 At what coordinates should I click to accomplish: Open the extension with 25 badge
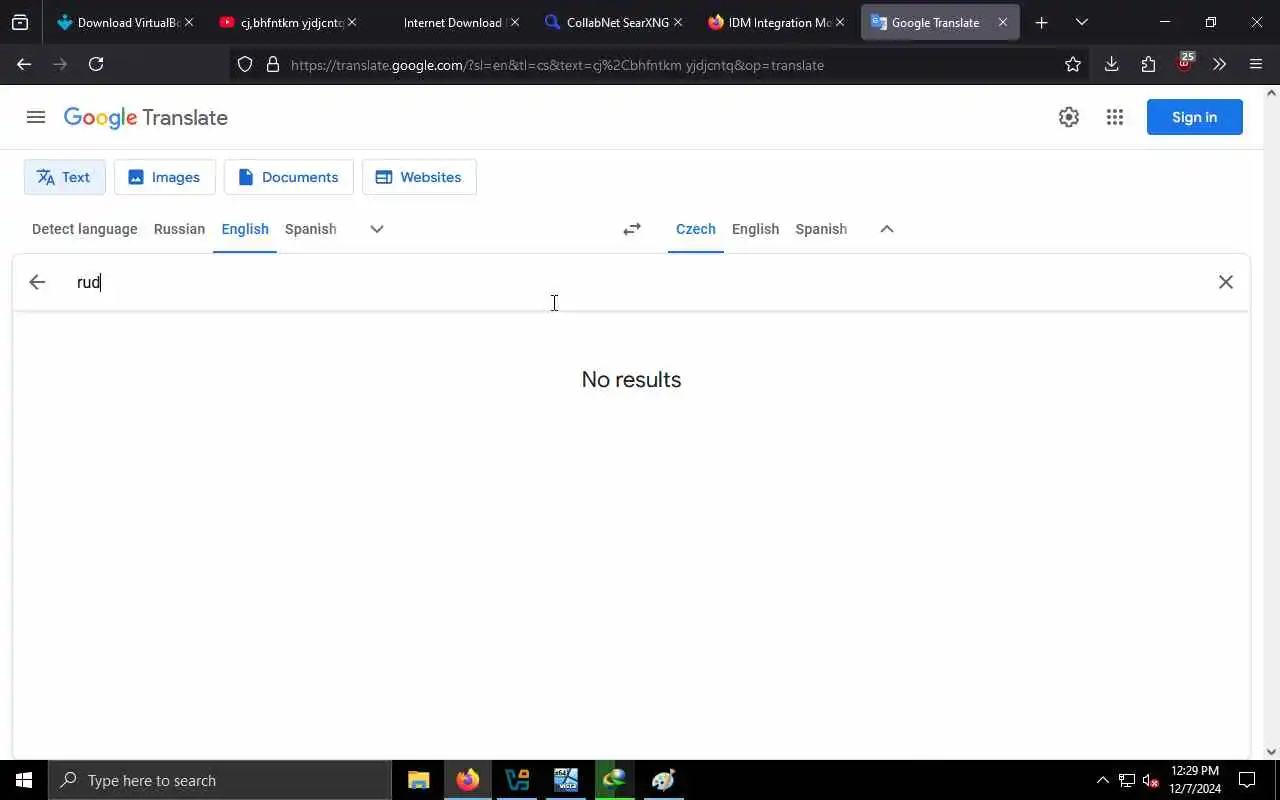[x=1185, y=63]
